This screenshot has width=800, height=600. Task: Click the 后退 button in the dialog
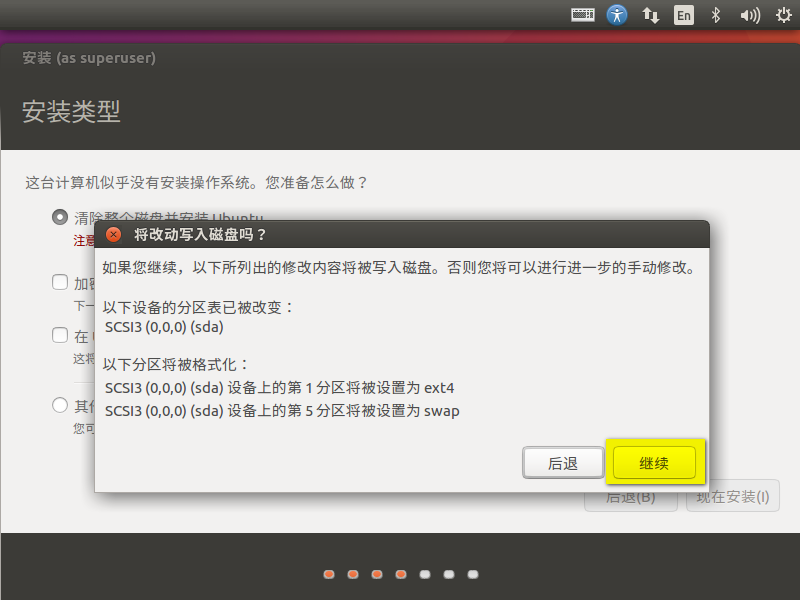pos(563,463)
